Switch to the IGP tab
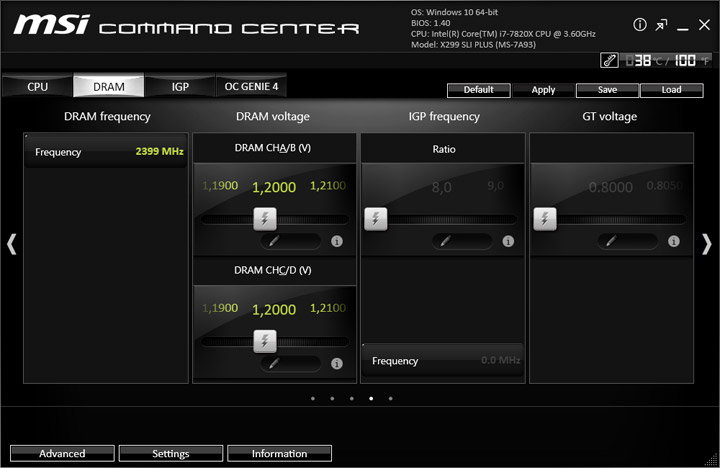 [x=180, y=86]
